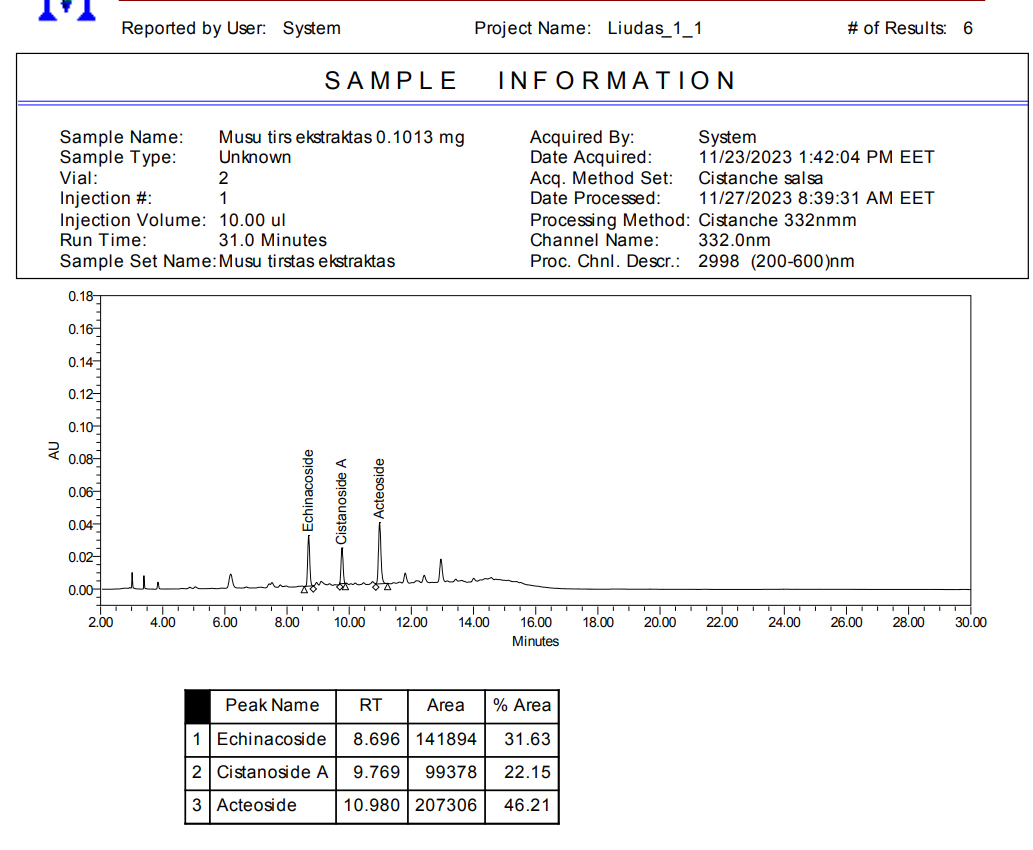Click the diamond marker after the Echinacoside peak
This screenshot has height=850, width=1033.
point(313,588)
